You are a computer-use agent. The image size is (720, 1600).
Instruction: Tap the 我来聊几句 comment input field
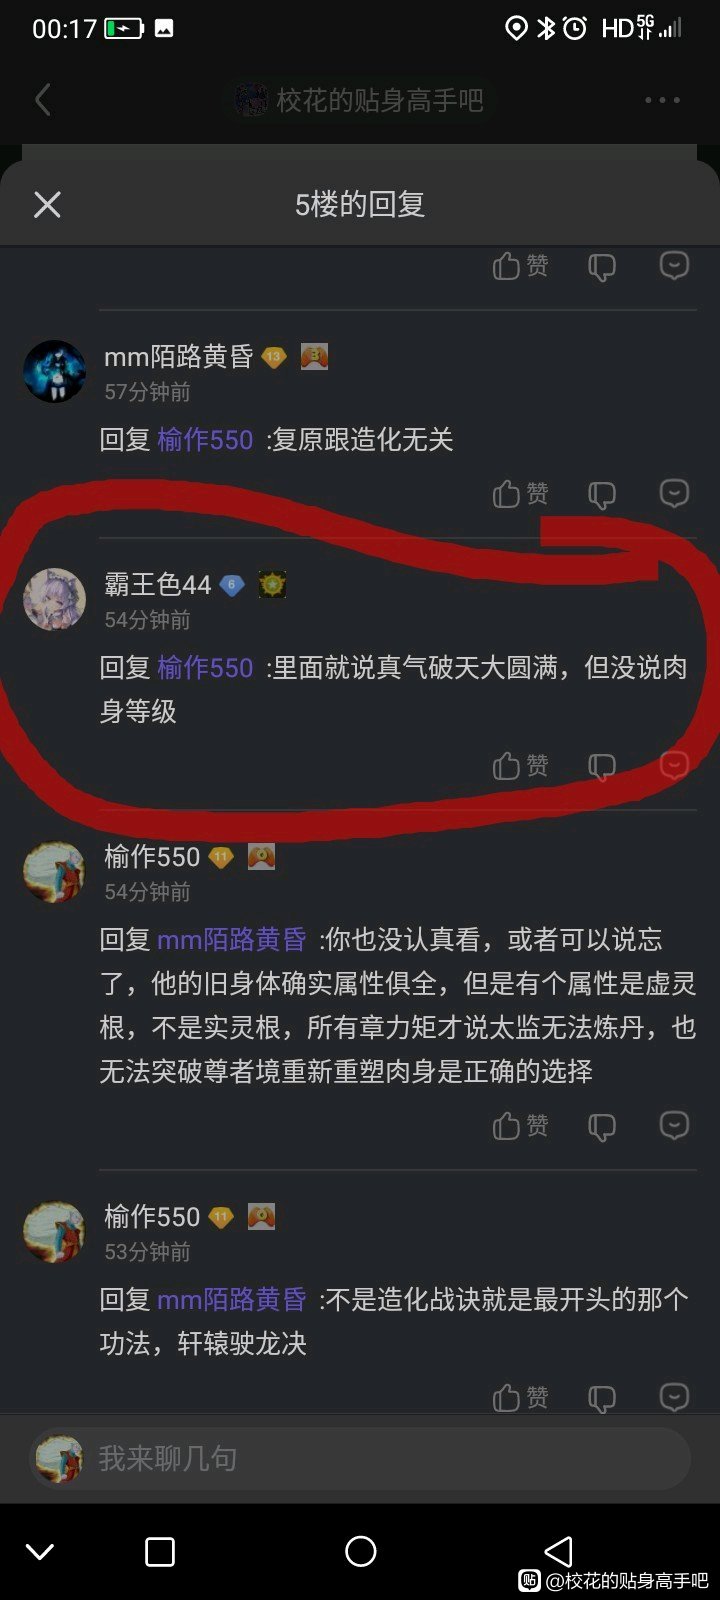tap(360, 1459)
